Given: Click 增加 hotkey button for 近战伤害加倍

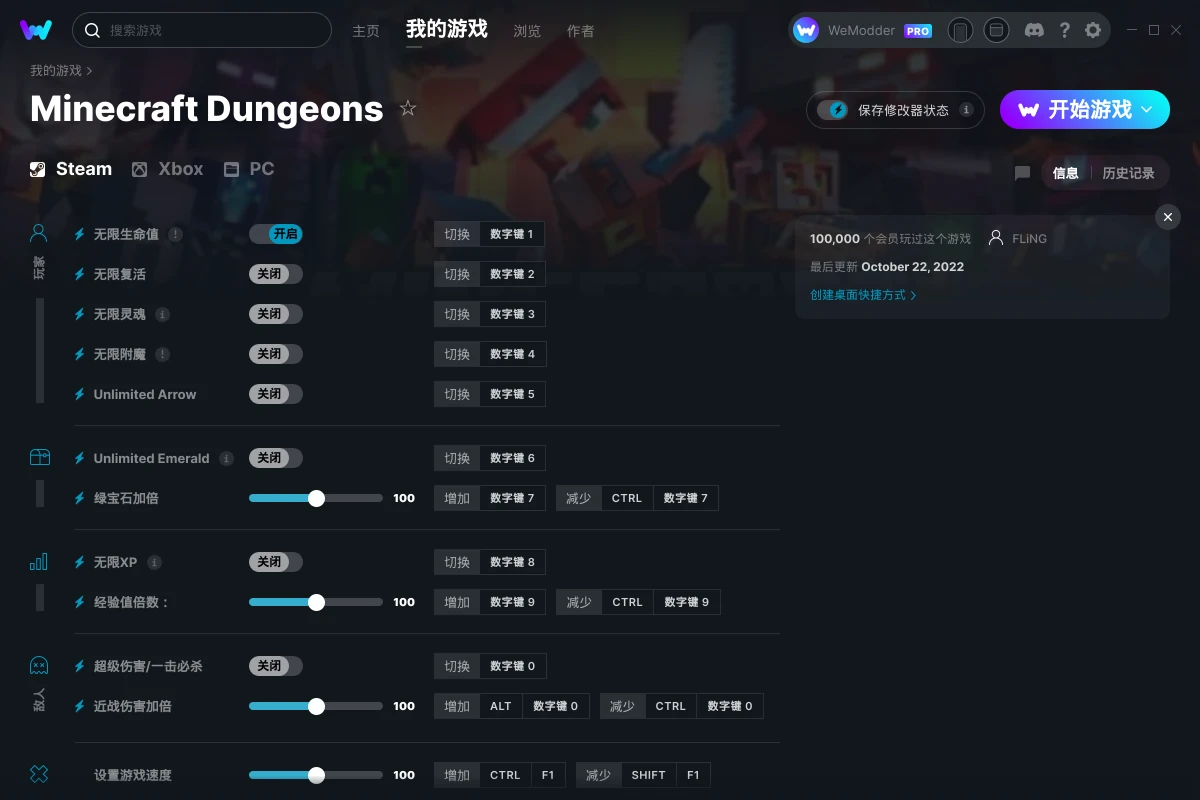Looking at the screenshot, I should tap(457, 706).
